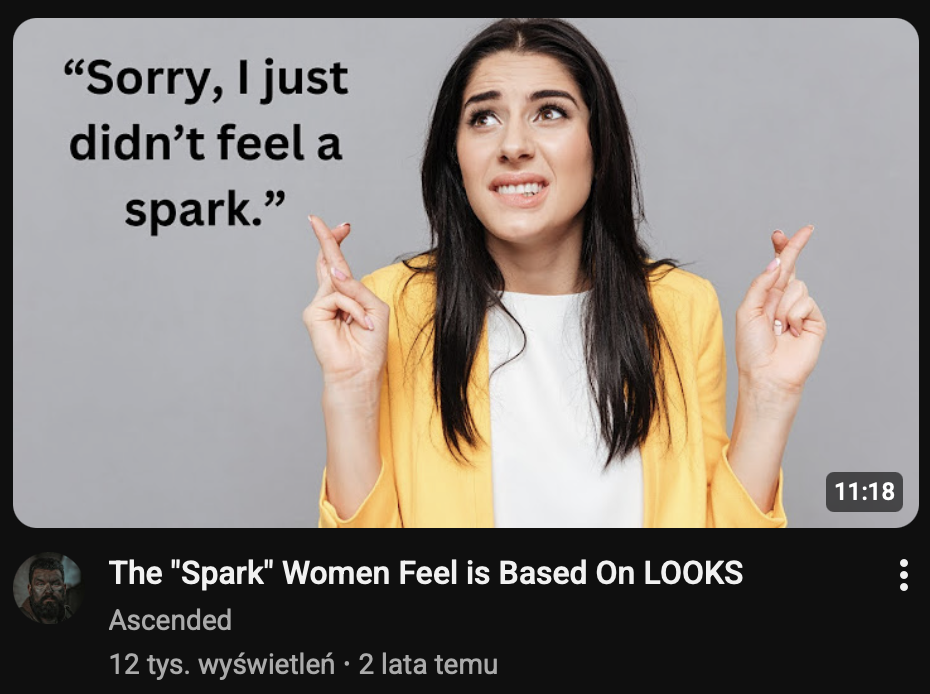Click the "Sorry, I just" thumbnail quote
The width and height of the screenshot is (930, 694).
click(x=206, y=79)
